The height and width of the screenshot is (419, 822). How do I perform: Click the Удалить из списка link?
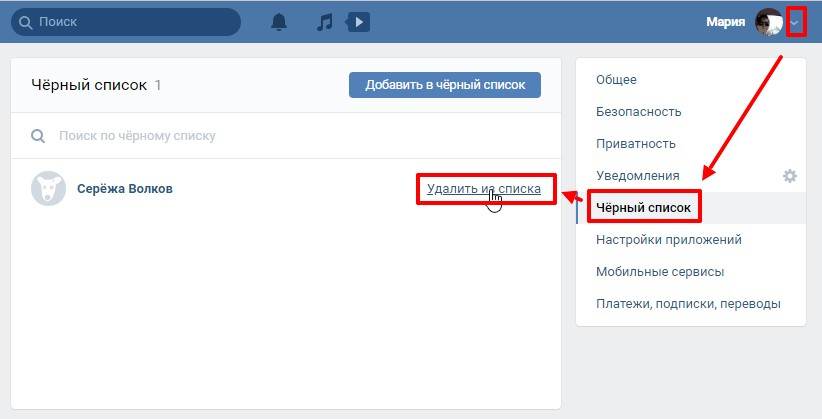(x=484, y=189)
